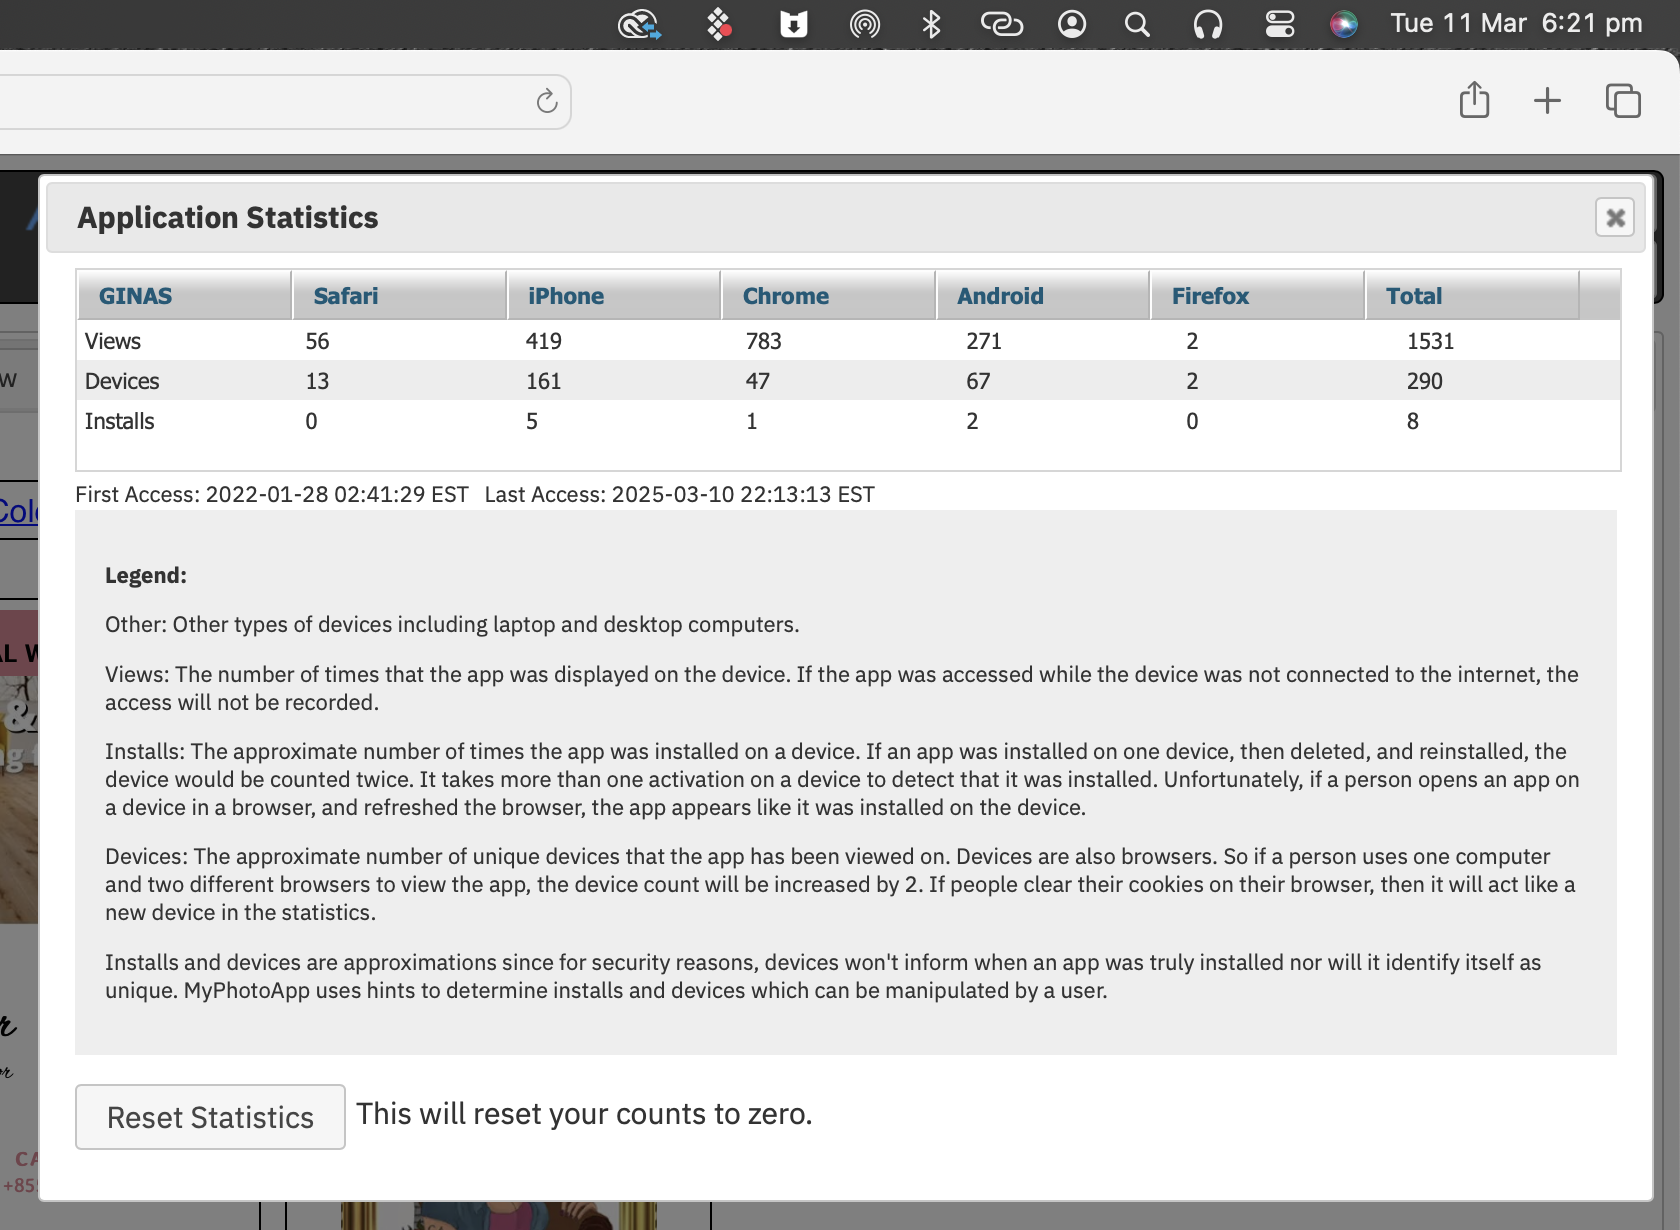1680x1230 pixels.
Task: Open a new tab with plus icon
Action: pyautogui.click(x=1547, y=101)
